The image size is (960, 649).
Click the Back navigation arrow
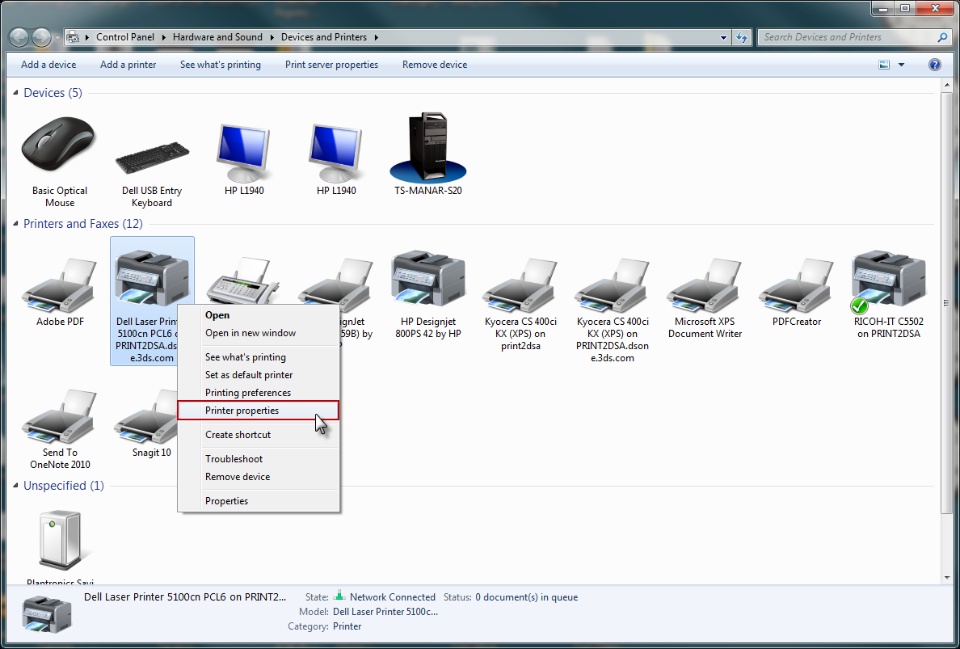pos(19,38)
